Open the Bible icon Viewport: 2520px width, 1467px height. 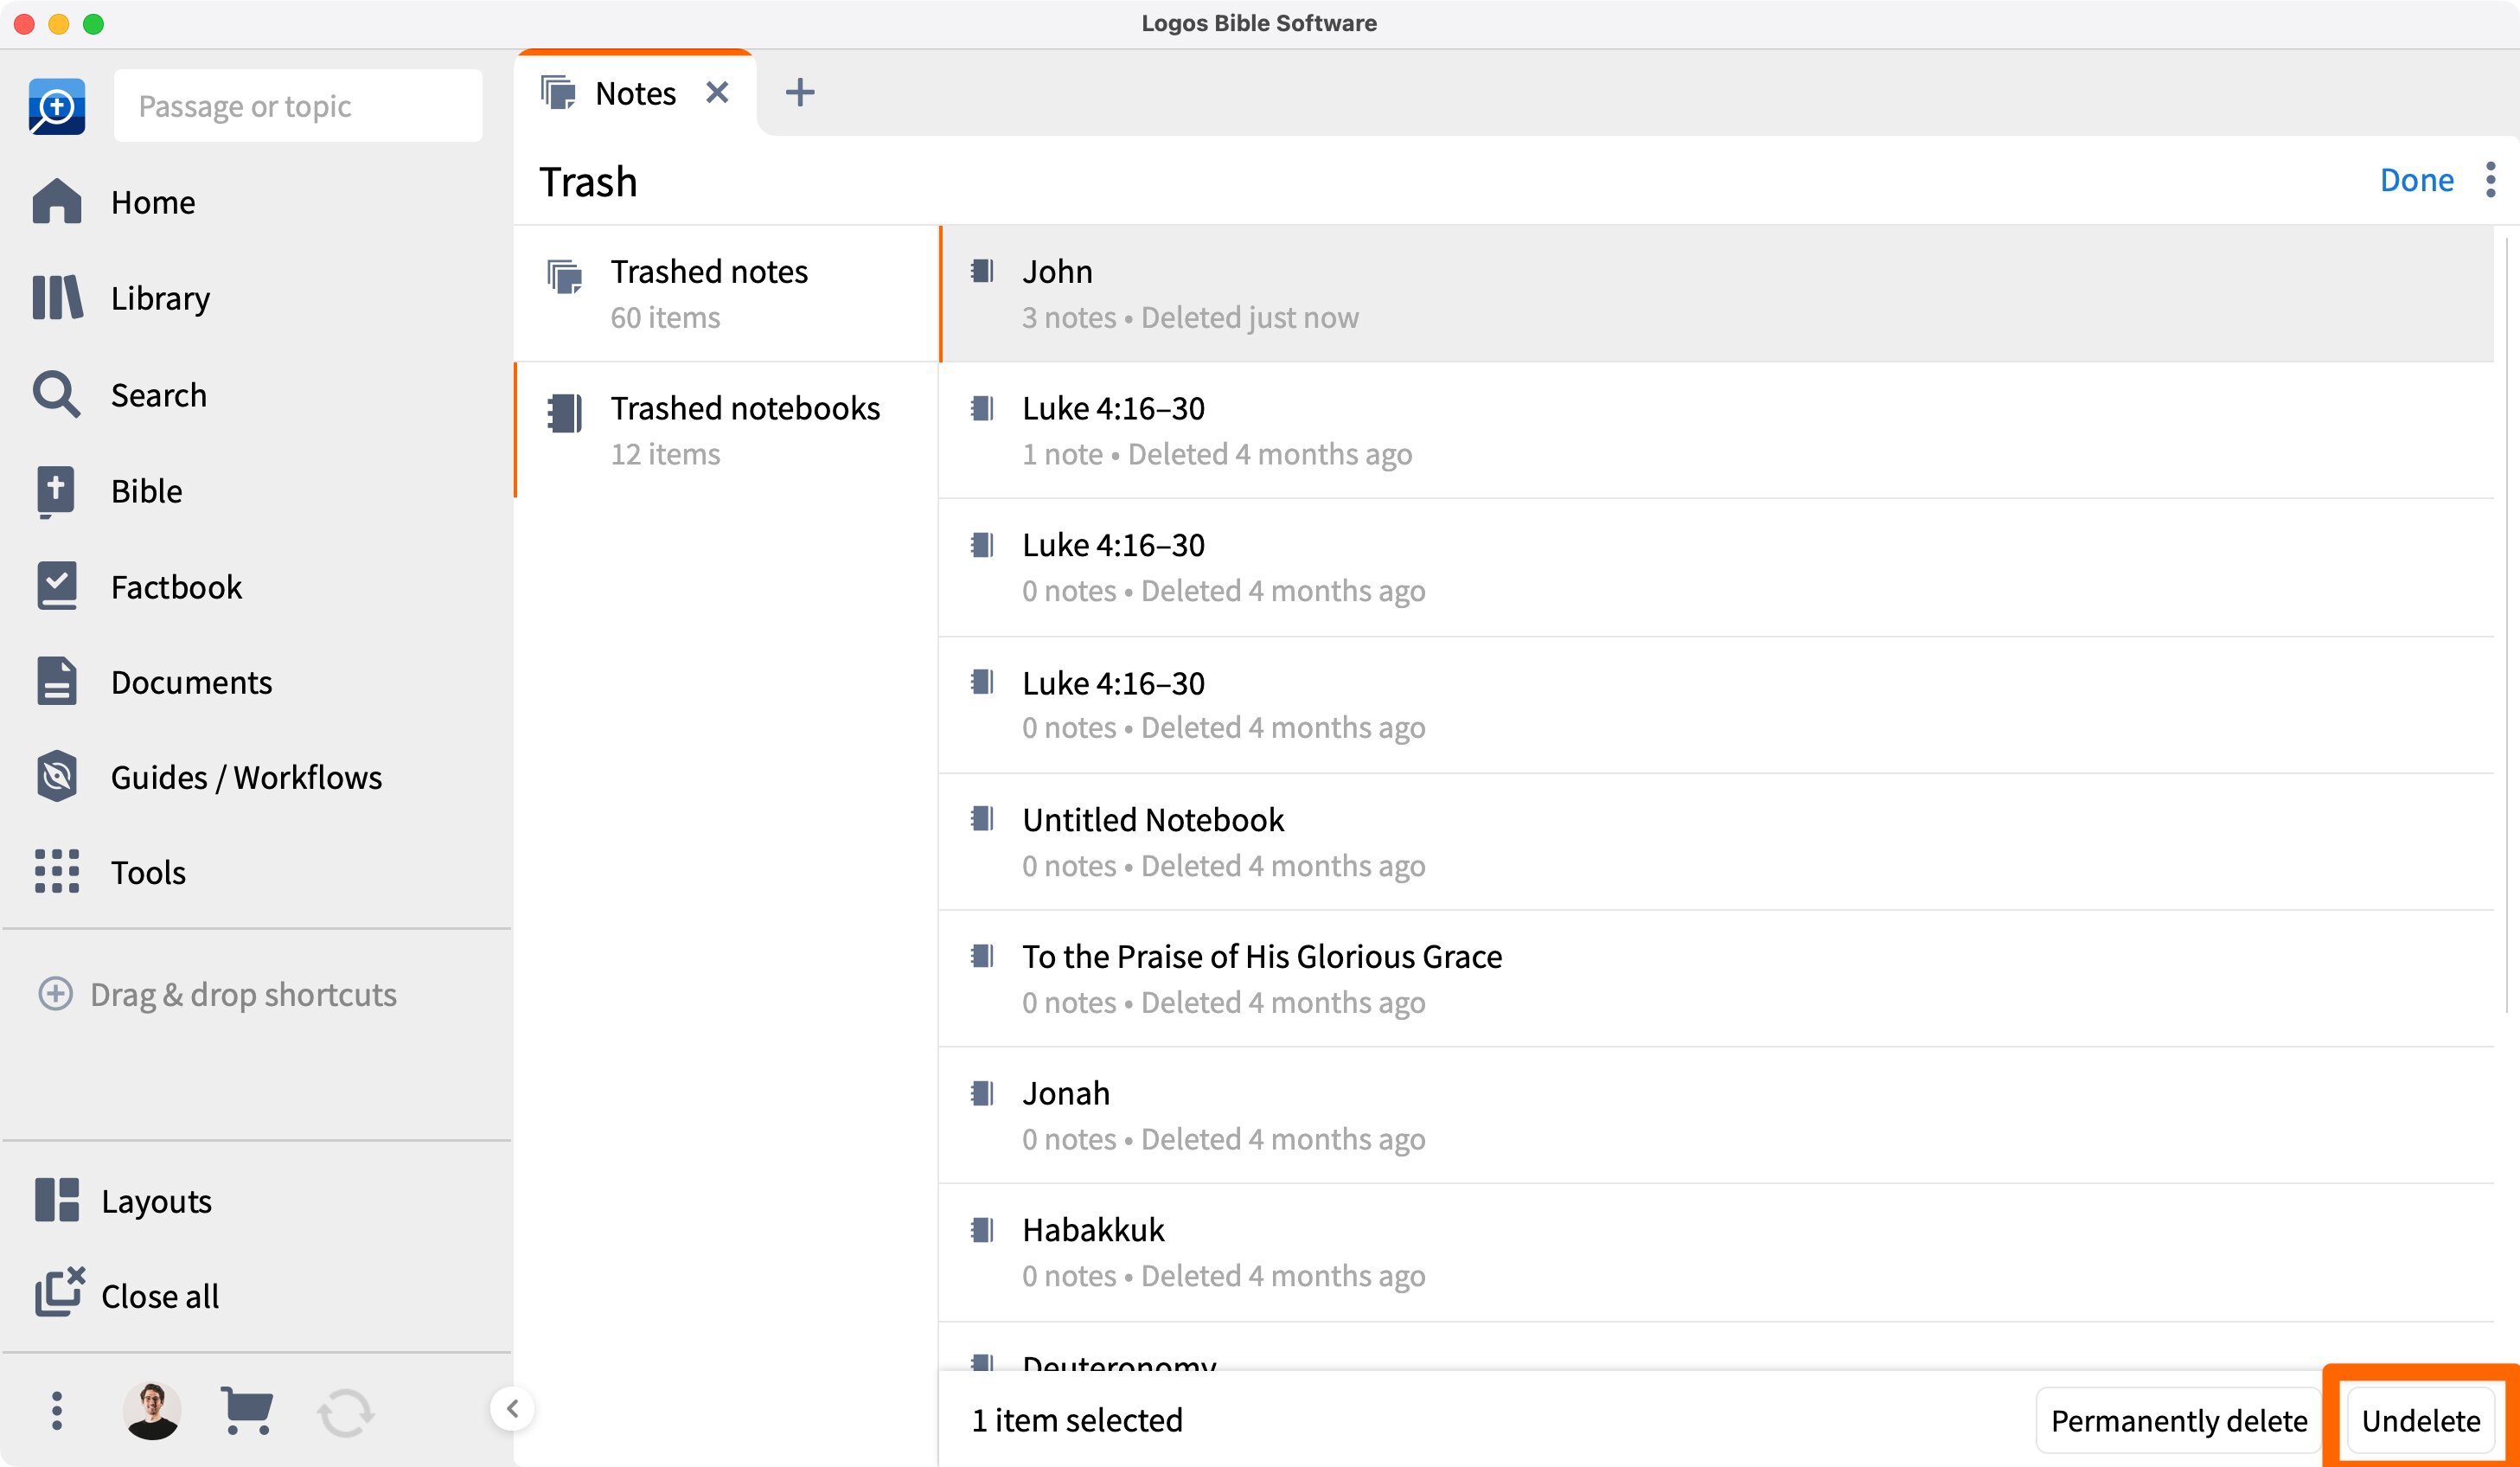56,491
